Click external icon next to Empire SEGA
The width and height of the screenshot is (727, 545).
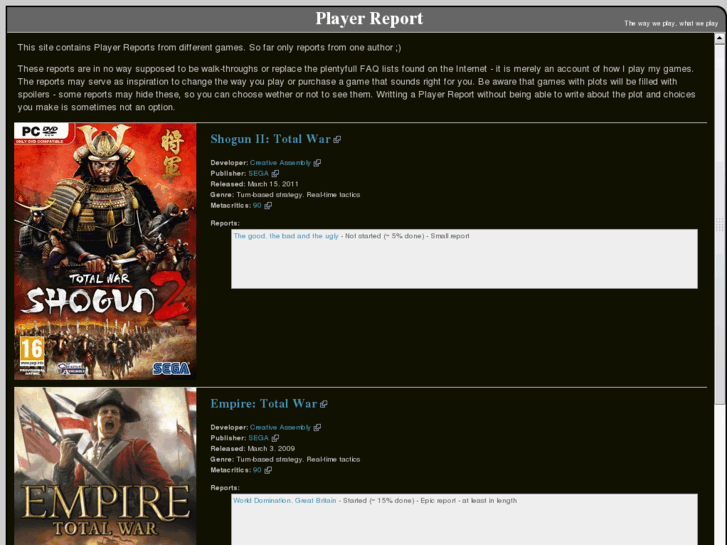[275, 438]
